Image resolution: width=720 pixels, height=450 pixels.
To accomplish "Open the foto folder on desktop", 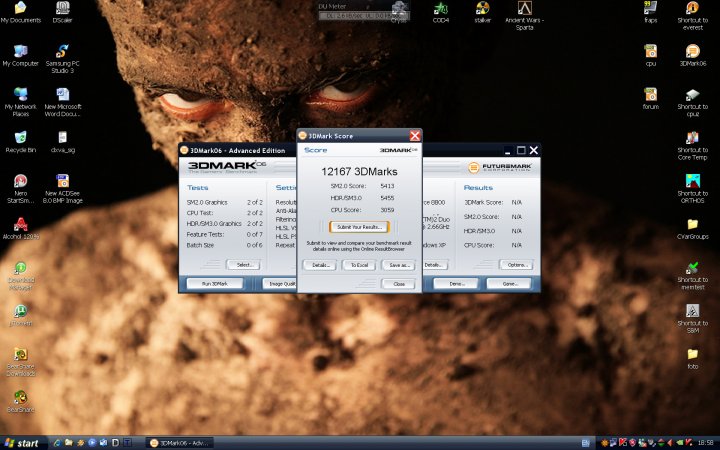I will pos(692,359).
